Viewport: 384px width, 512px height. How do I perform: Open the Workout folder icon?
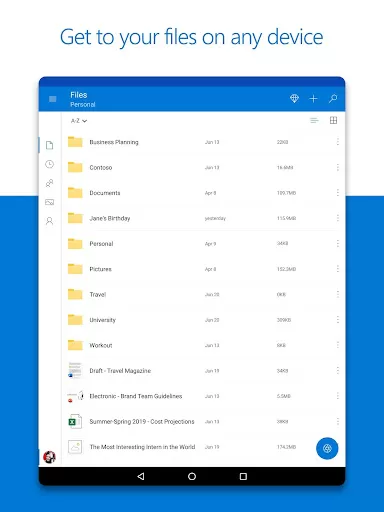(75, 345)
